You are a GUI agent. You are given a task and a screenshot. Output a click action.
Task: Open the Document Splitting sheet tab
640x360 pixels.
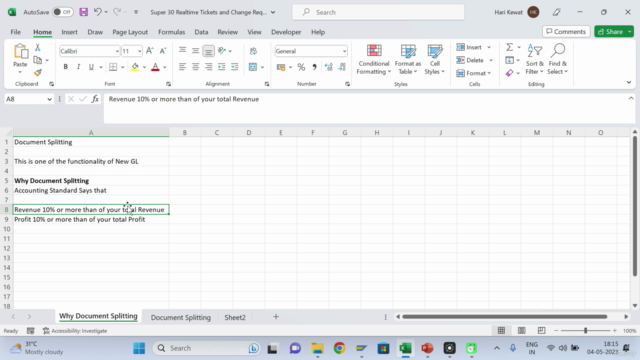click(x=181, y=317)
